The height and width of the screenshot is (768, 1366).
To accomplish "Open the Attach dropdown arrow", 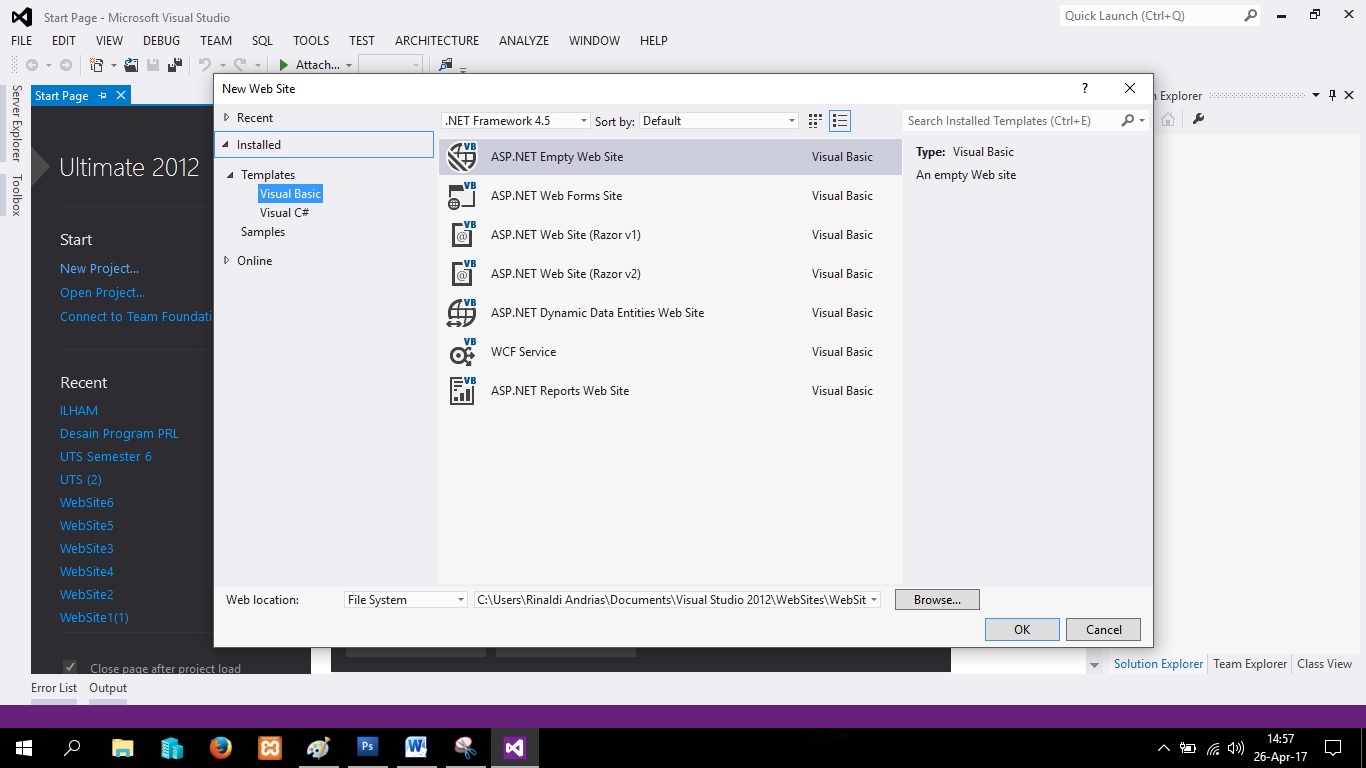I will (x=349, y=65).
